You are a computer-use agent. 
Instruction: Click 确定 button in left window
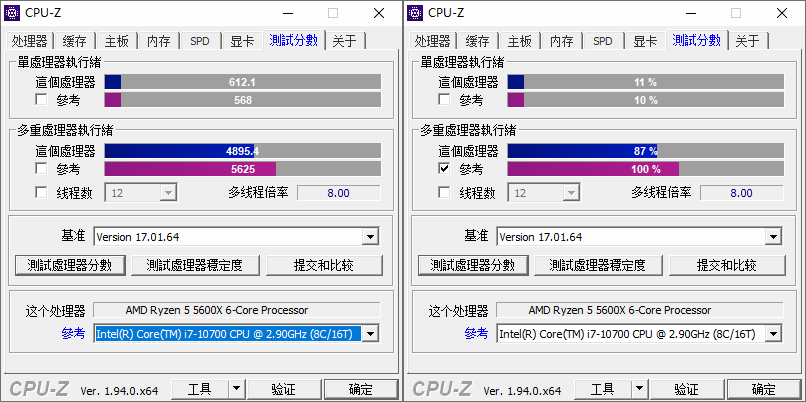point(361,389)
